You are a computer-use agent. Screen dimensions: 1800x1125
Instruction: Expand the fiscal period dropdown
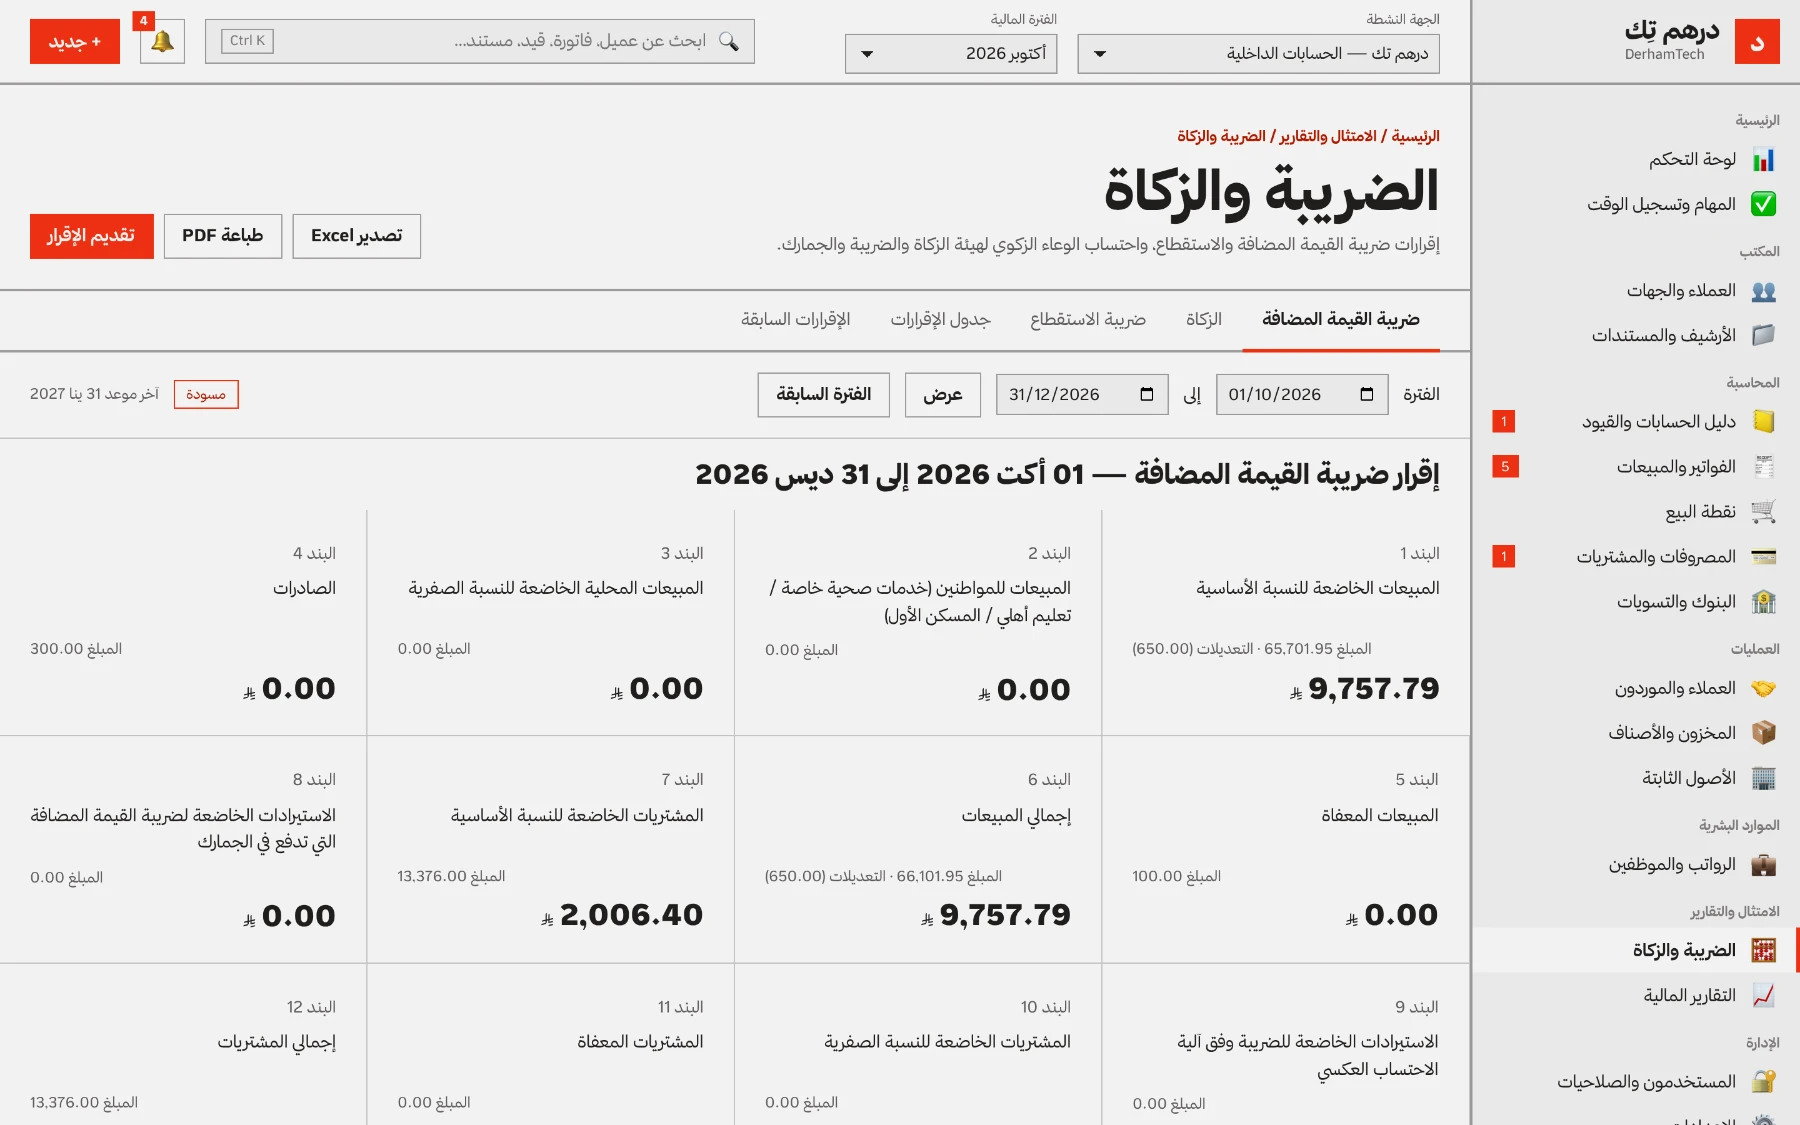click(951, 54)
